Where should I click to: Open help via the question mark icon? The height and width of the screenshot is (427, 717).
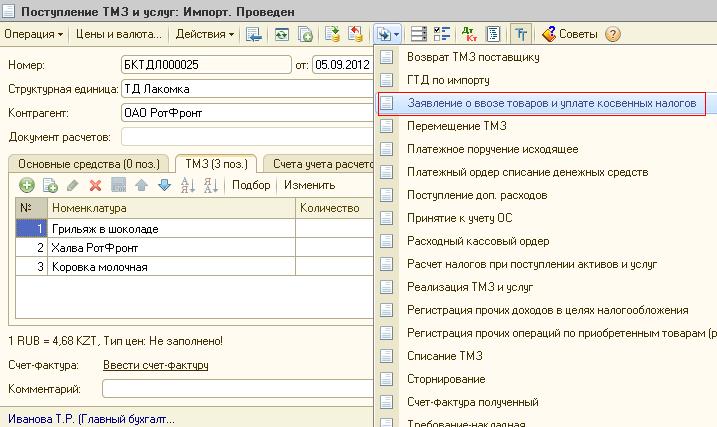(613, 34)
